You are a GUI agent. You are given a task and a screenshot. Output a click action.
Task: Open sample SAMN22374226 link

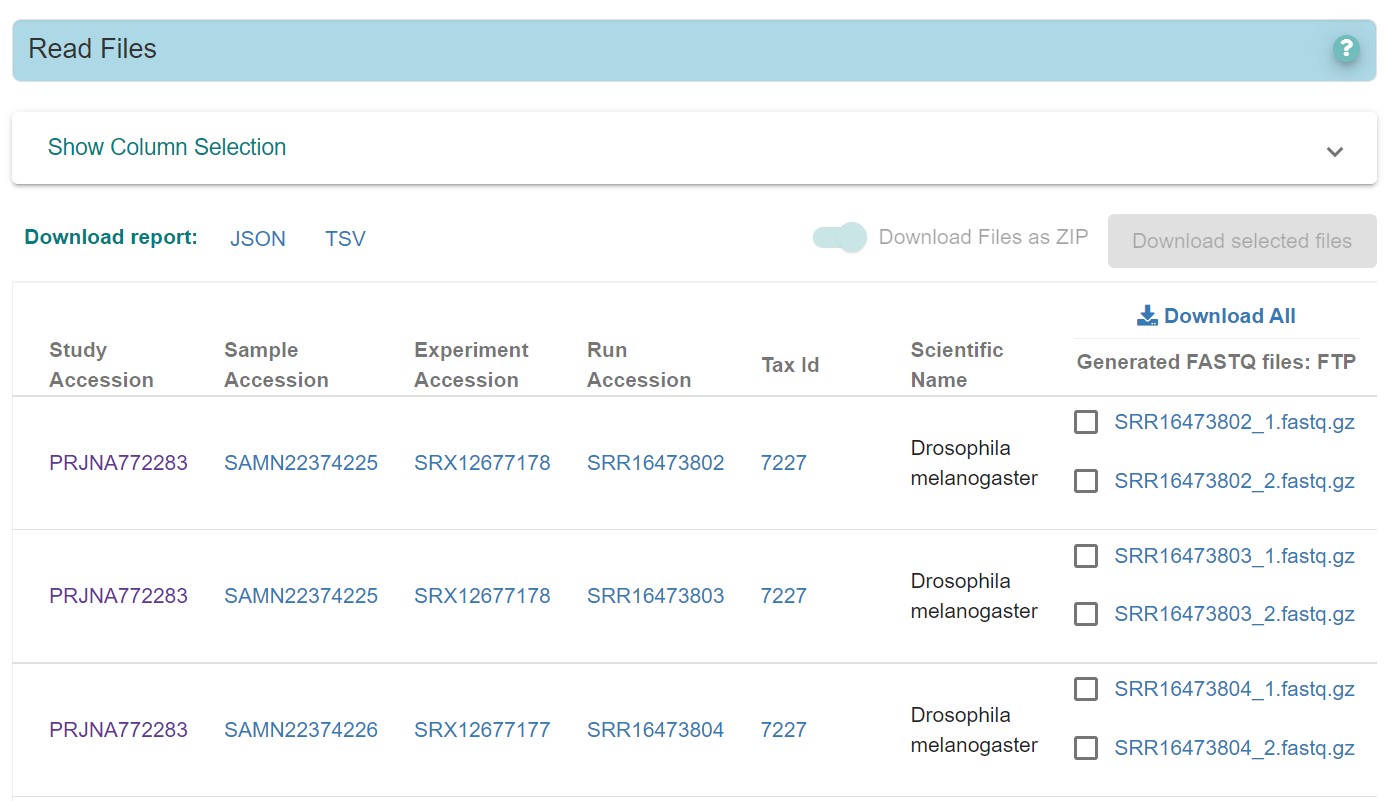pos(301,730)
